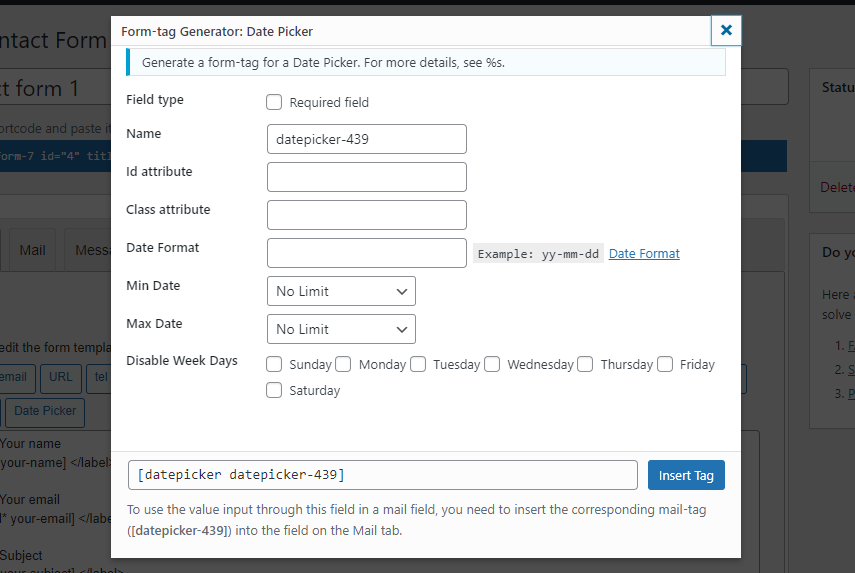Click the 'Field type' label text

click(x=155, y=100)
